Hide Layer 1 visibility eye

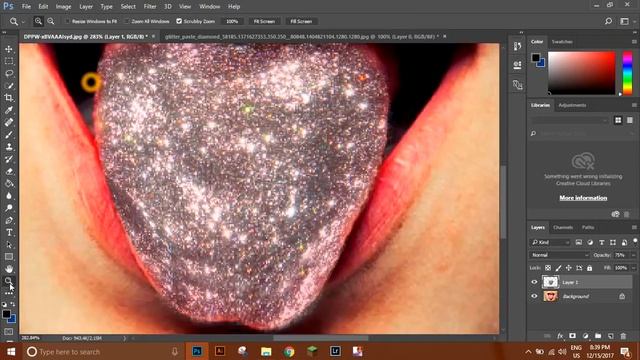click(534, 282)
